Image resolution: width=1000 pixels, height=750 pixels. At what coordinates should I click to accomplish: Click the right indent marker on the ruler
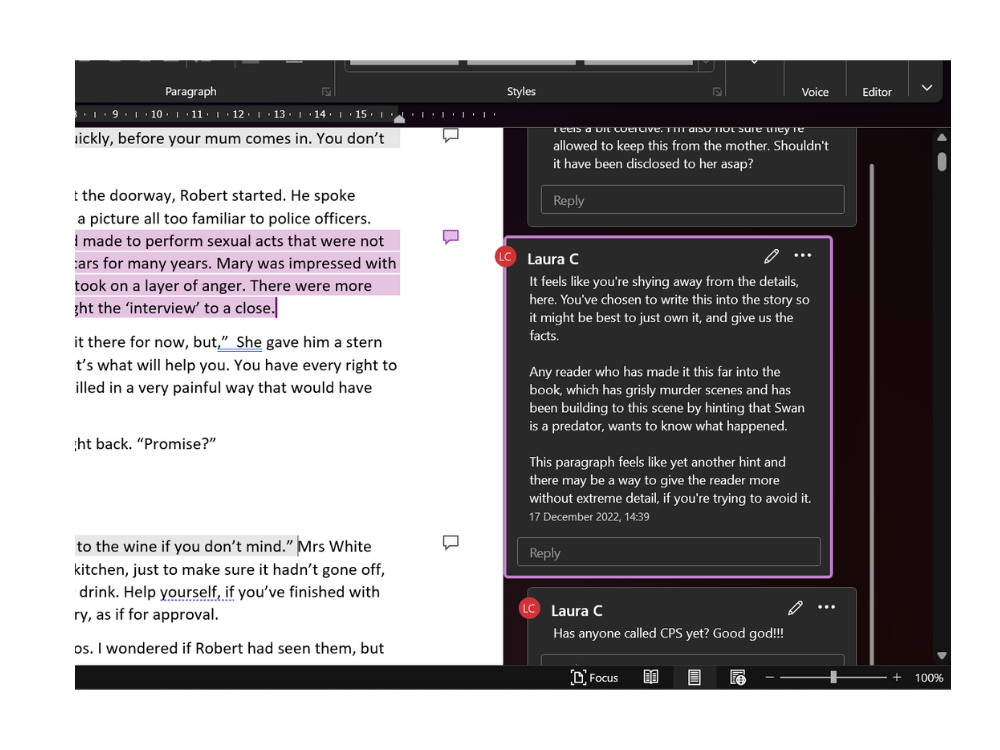[x=399, y=119]
